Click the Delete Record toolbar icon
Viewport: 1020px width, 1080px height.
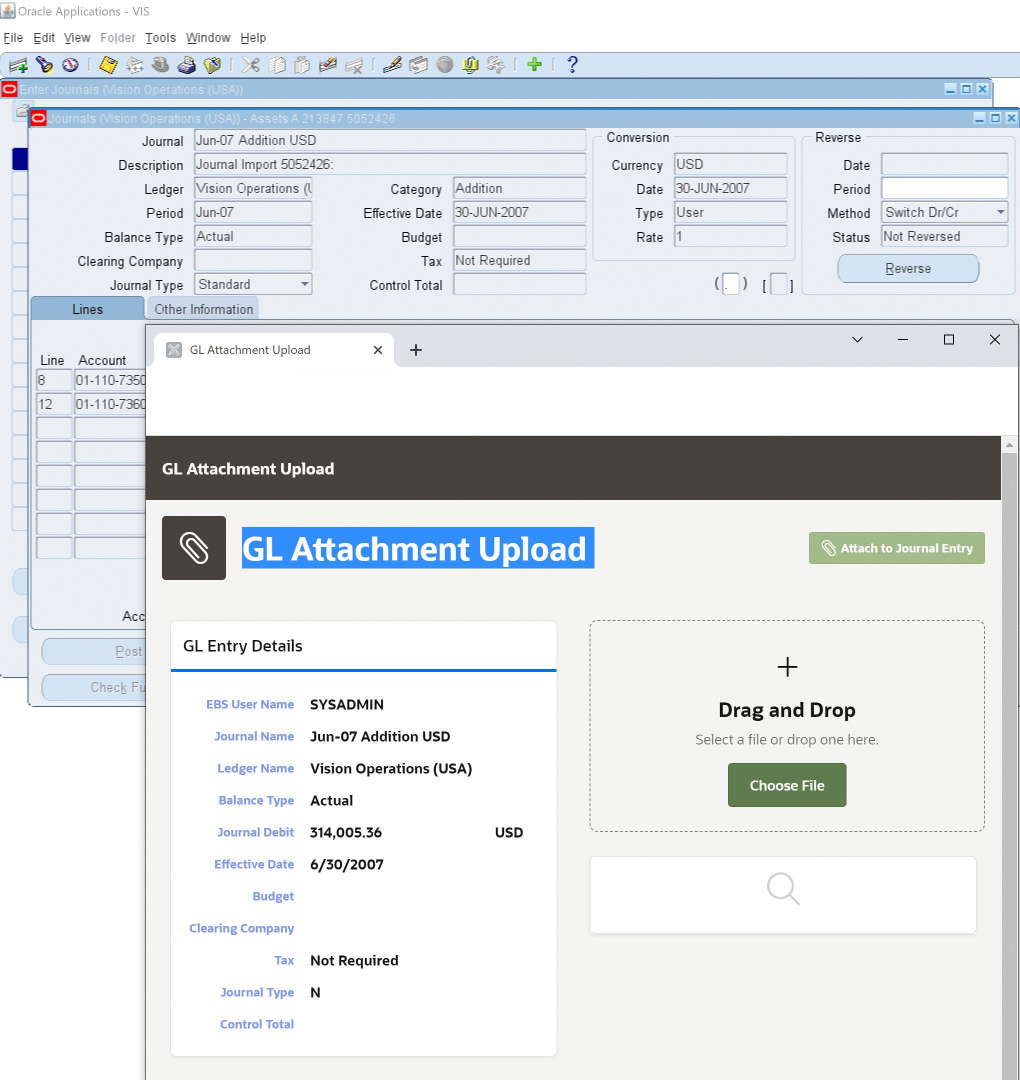point(354,65)
